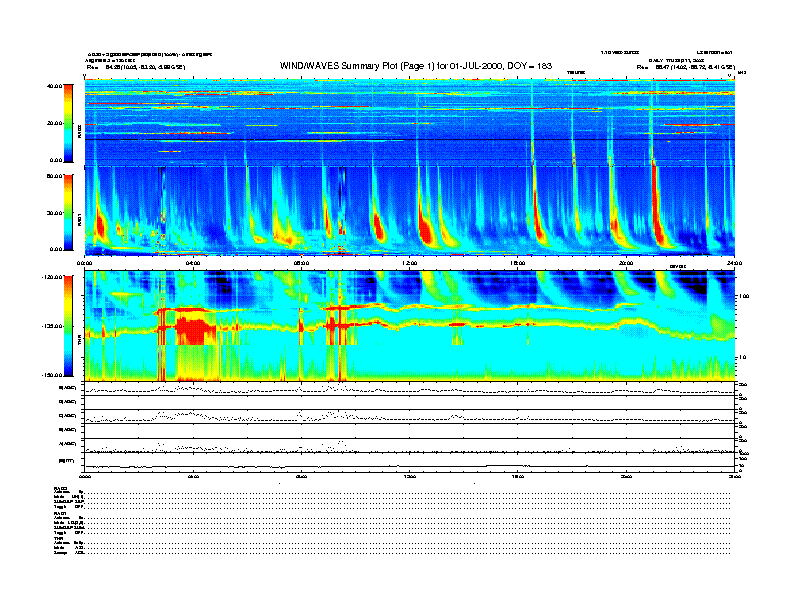Click 12:00 tick label under RAD1 spectrogram
This screenshot has height=612, width=792.
point(410,263)
